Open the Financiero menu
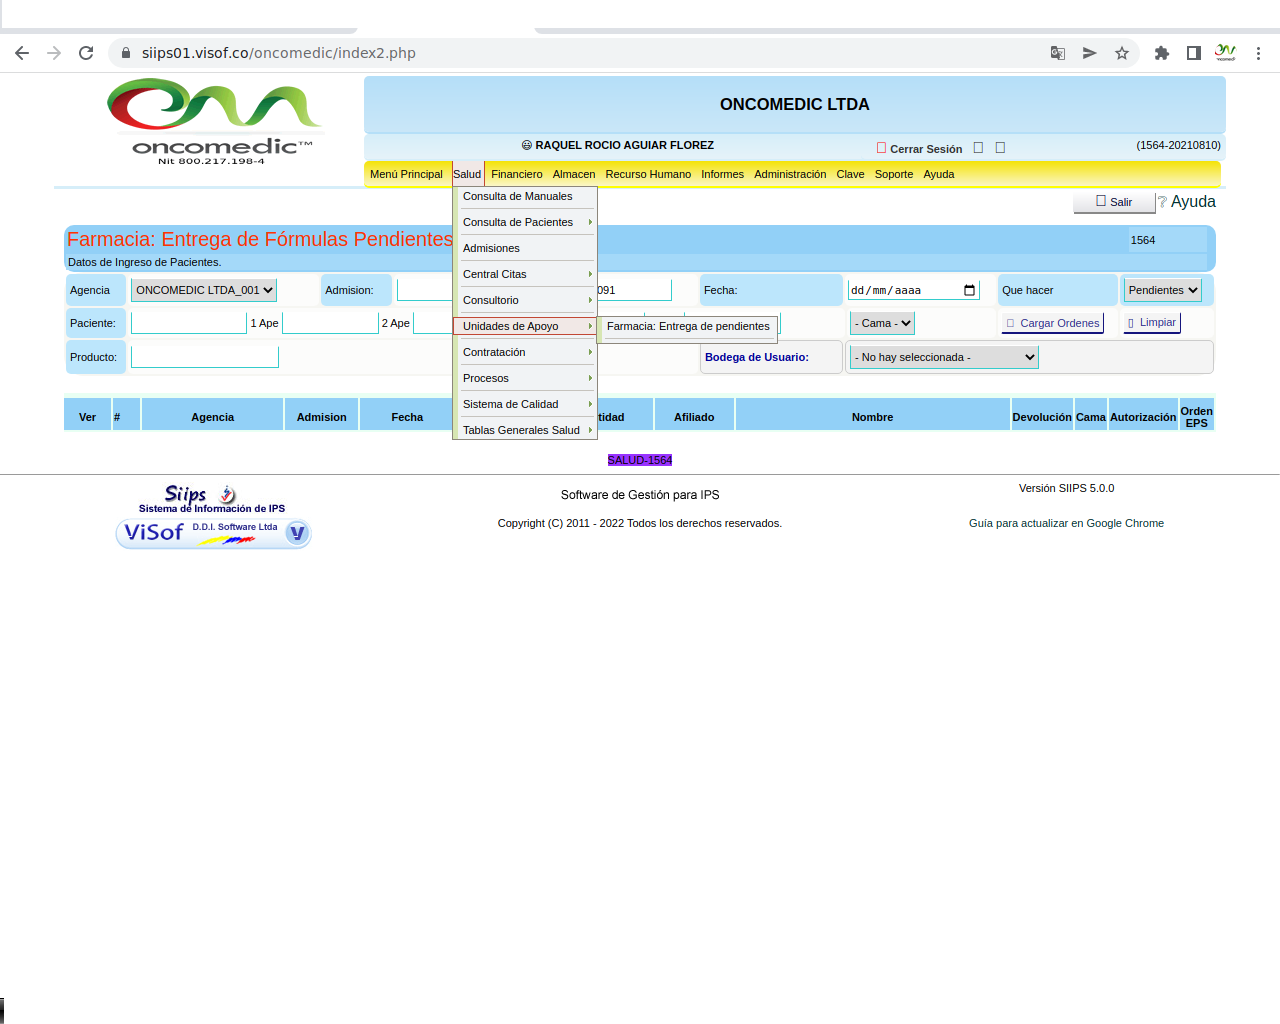Screen dimensions: 1280x1024 point(516,175)
